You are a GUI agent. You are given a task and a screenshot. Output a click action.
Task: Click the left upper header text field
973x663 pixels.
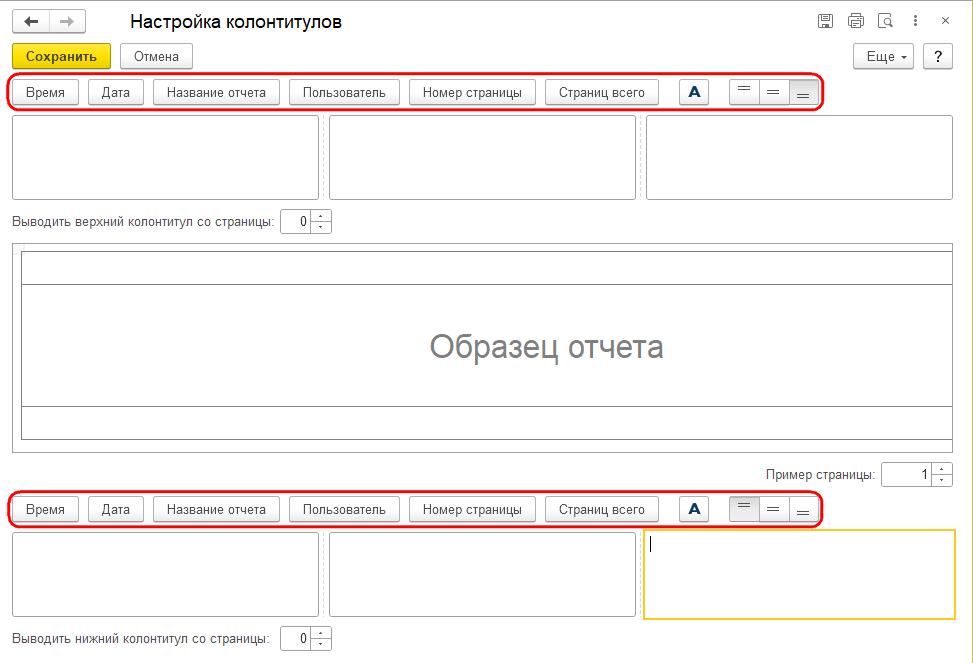click(x=165, y=158)
